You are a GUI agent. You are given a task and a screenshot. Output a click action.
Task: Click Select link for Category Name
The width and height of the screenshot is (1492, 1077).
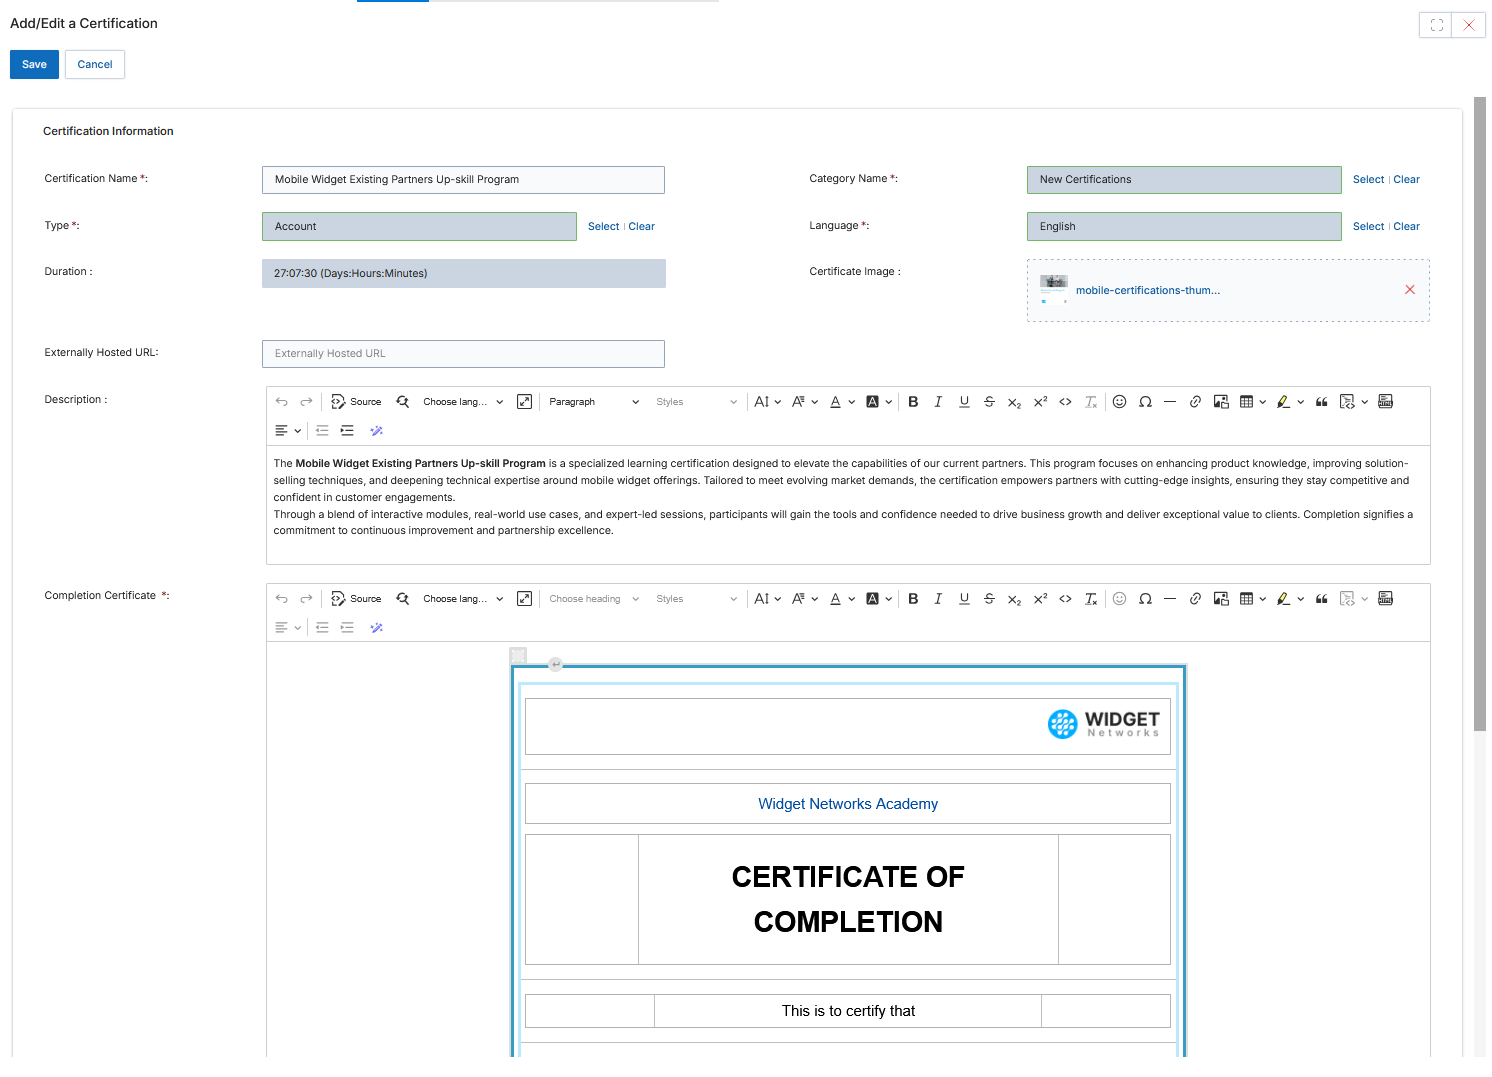tap(1368, 180)
